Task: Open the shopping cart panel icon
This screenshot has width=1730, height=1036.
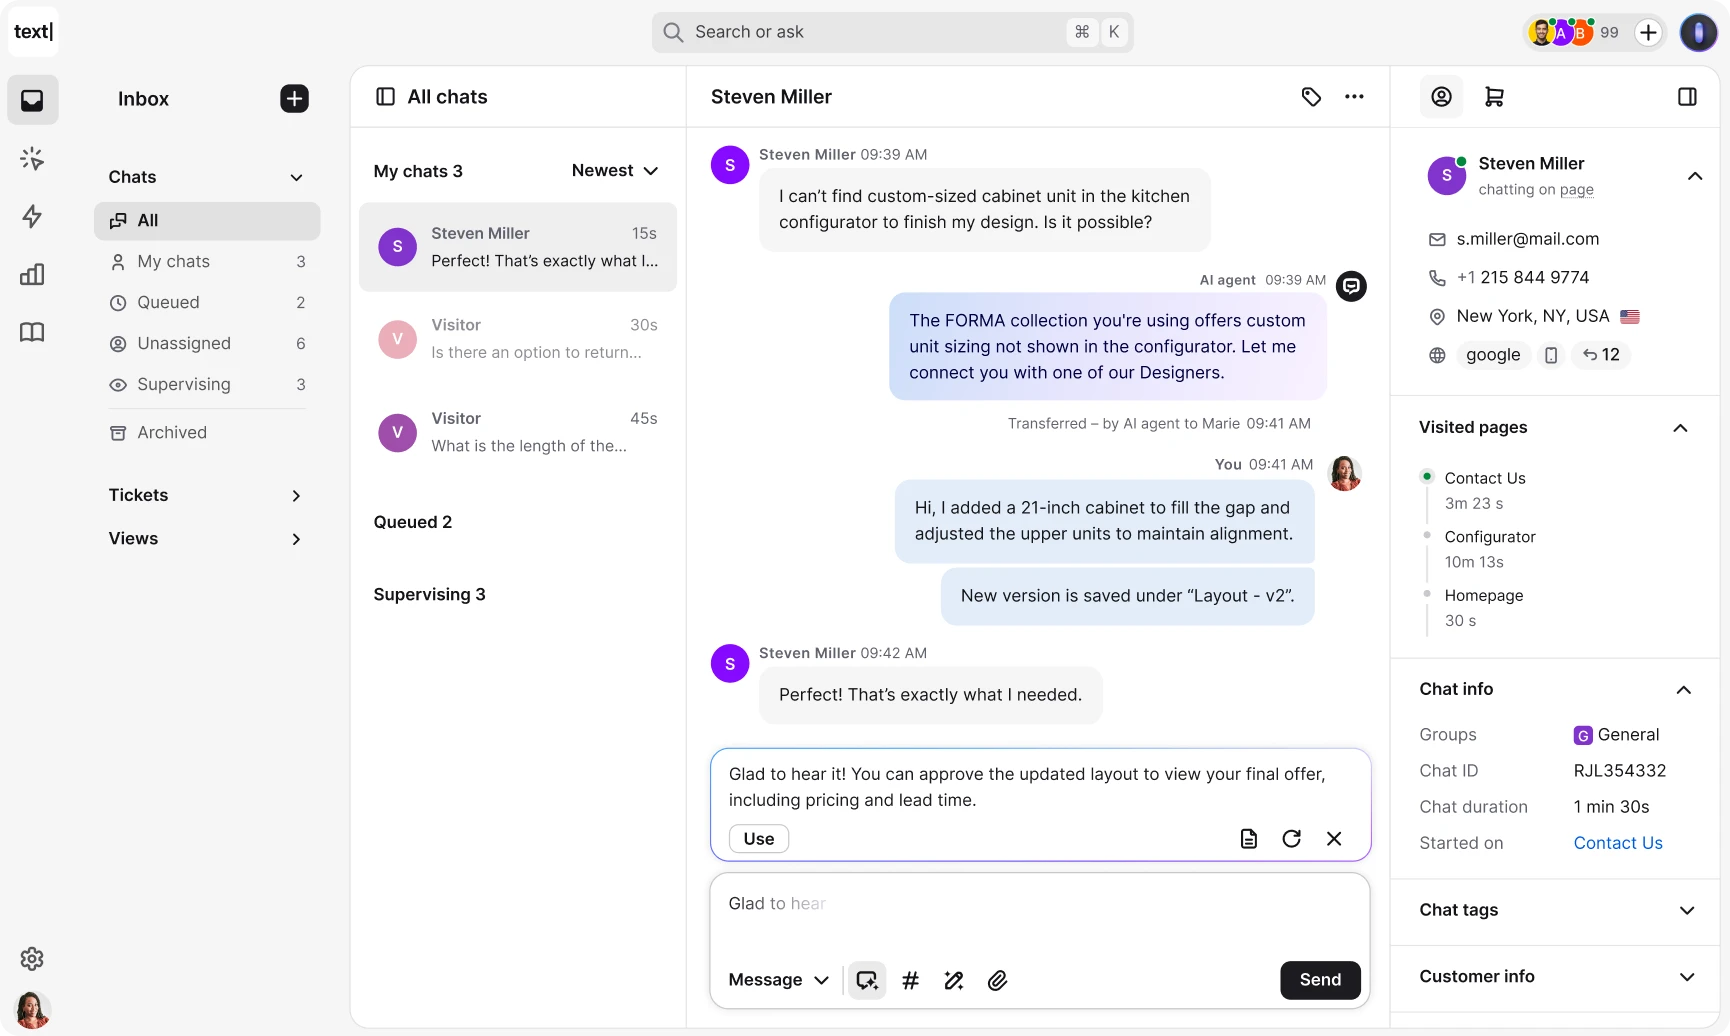Action: [1494, 97]
